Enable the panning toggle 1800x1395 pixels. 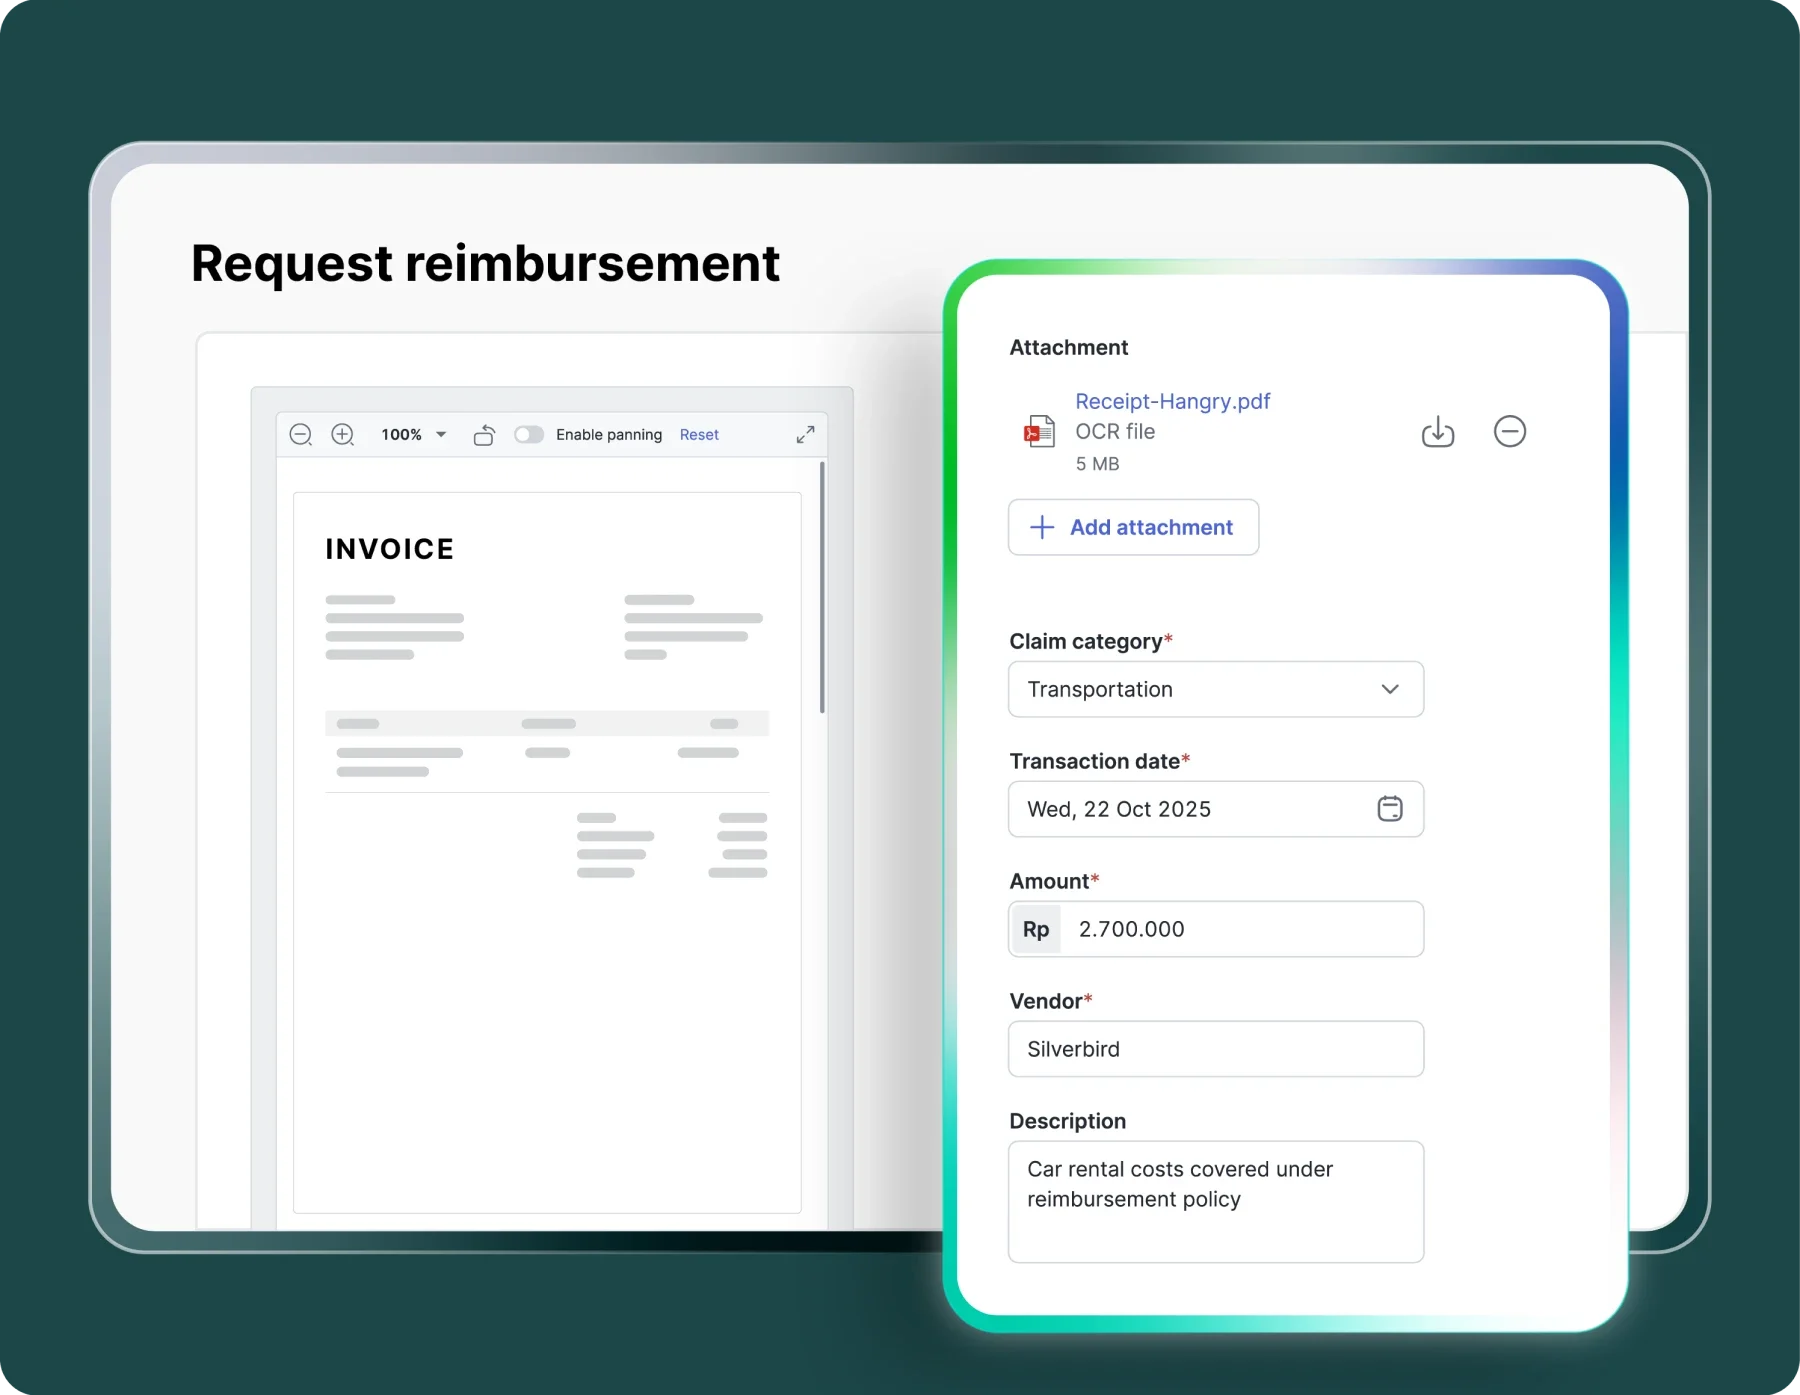(x=529, y=434)
